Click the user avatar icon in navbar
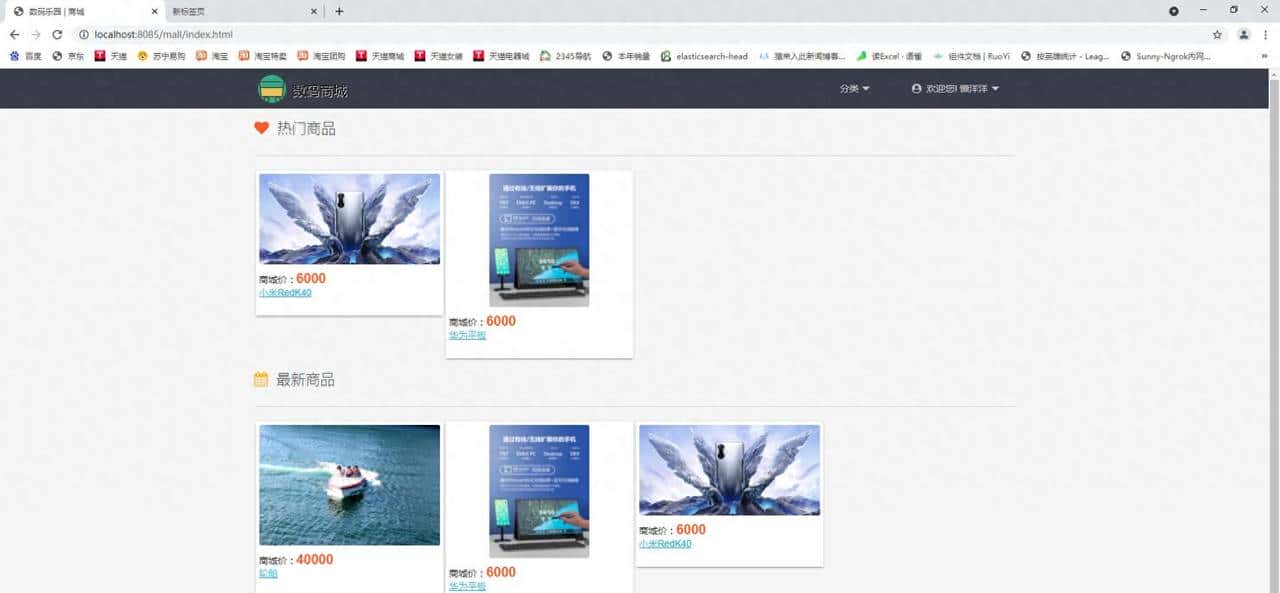 [916, 88]
